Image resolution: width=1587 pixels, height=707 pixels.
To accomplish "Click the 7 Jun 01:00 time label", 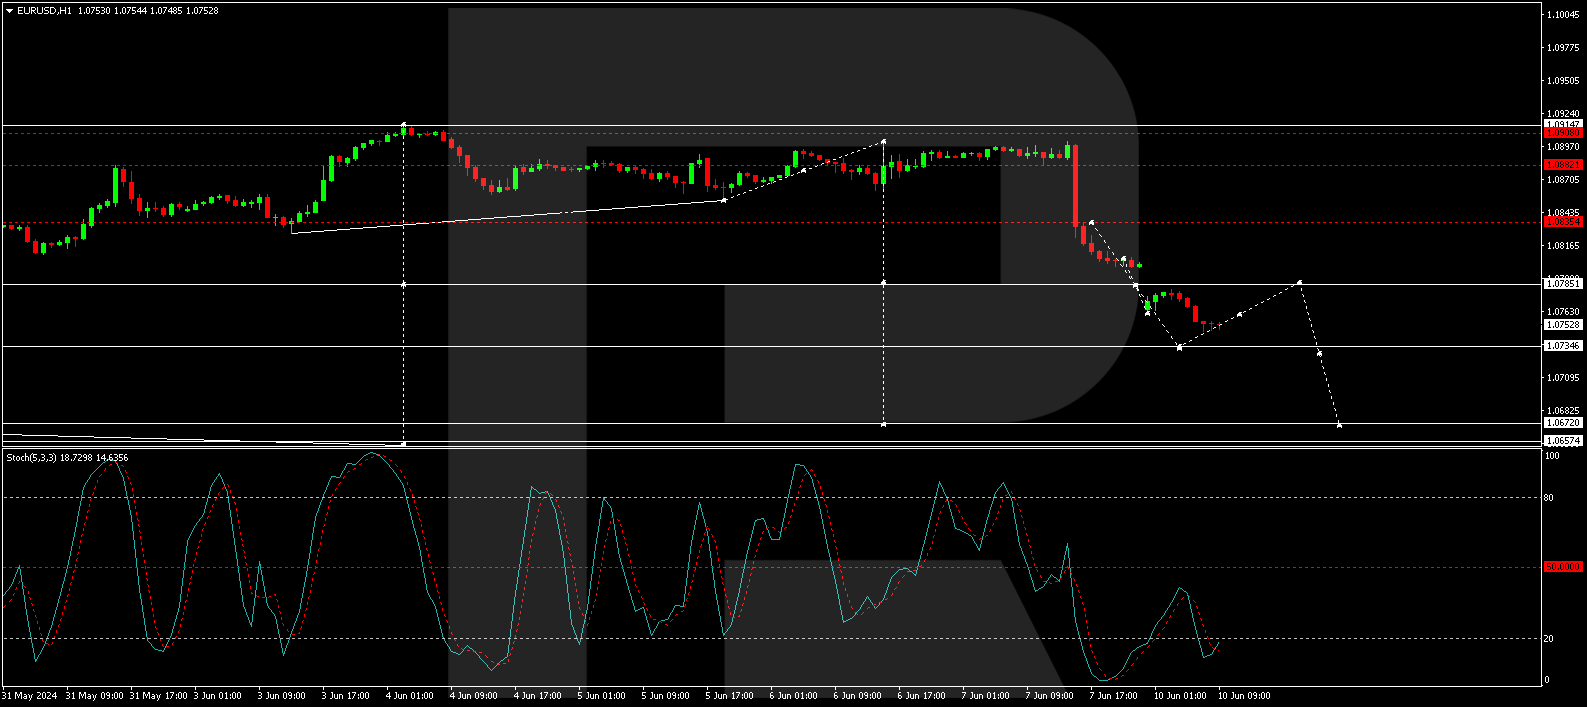I will [x=986, y=696].
